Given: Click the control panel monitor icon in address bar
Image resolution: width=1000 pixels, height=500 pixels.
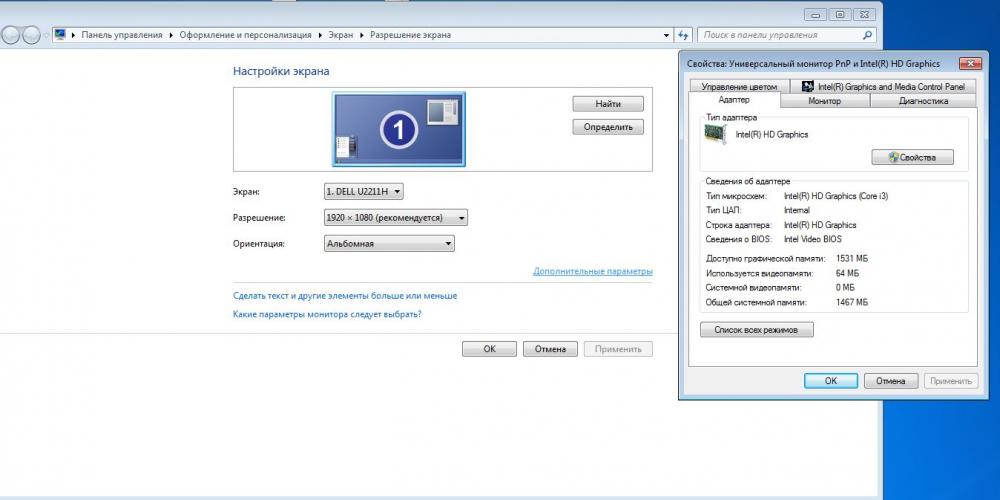Looking at the screenshot, I should coord(60,34).
